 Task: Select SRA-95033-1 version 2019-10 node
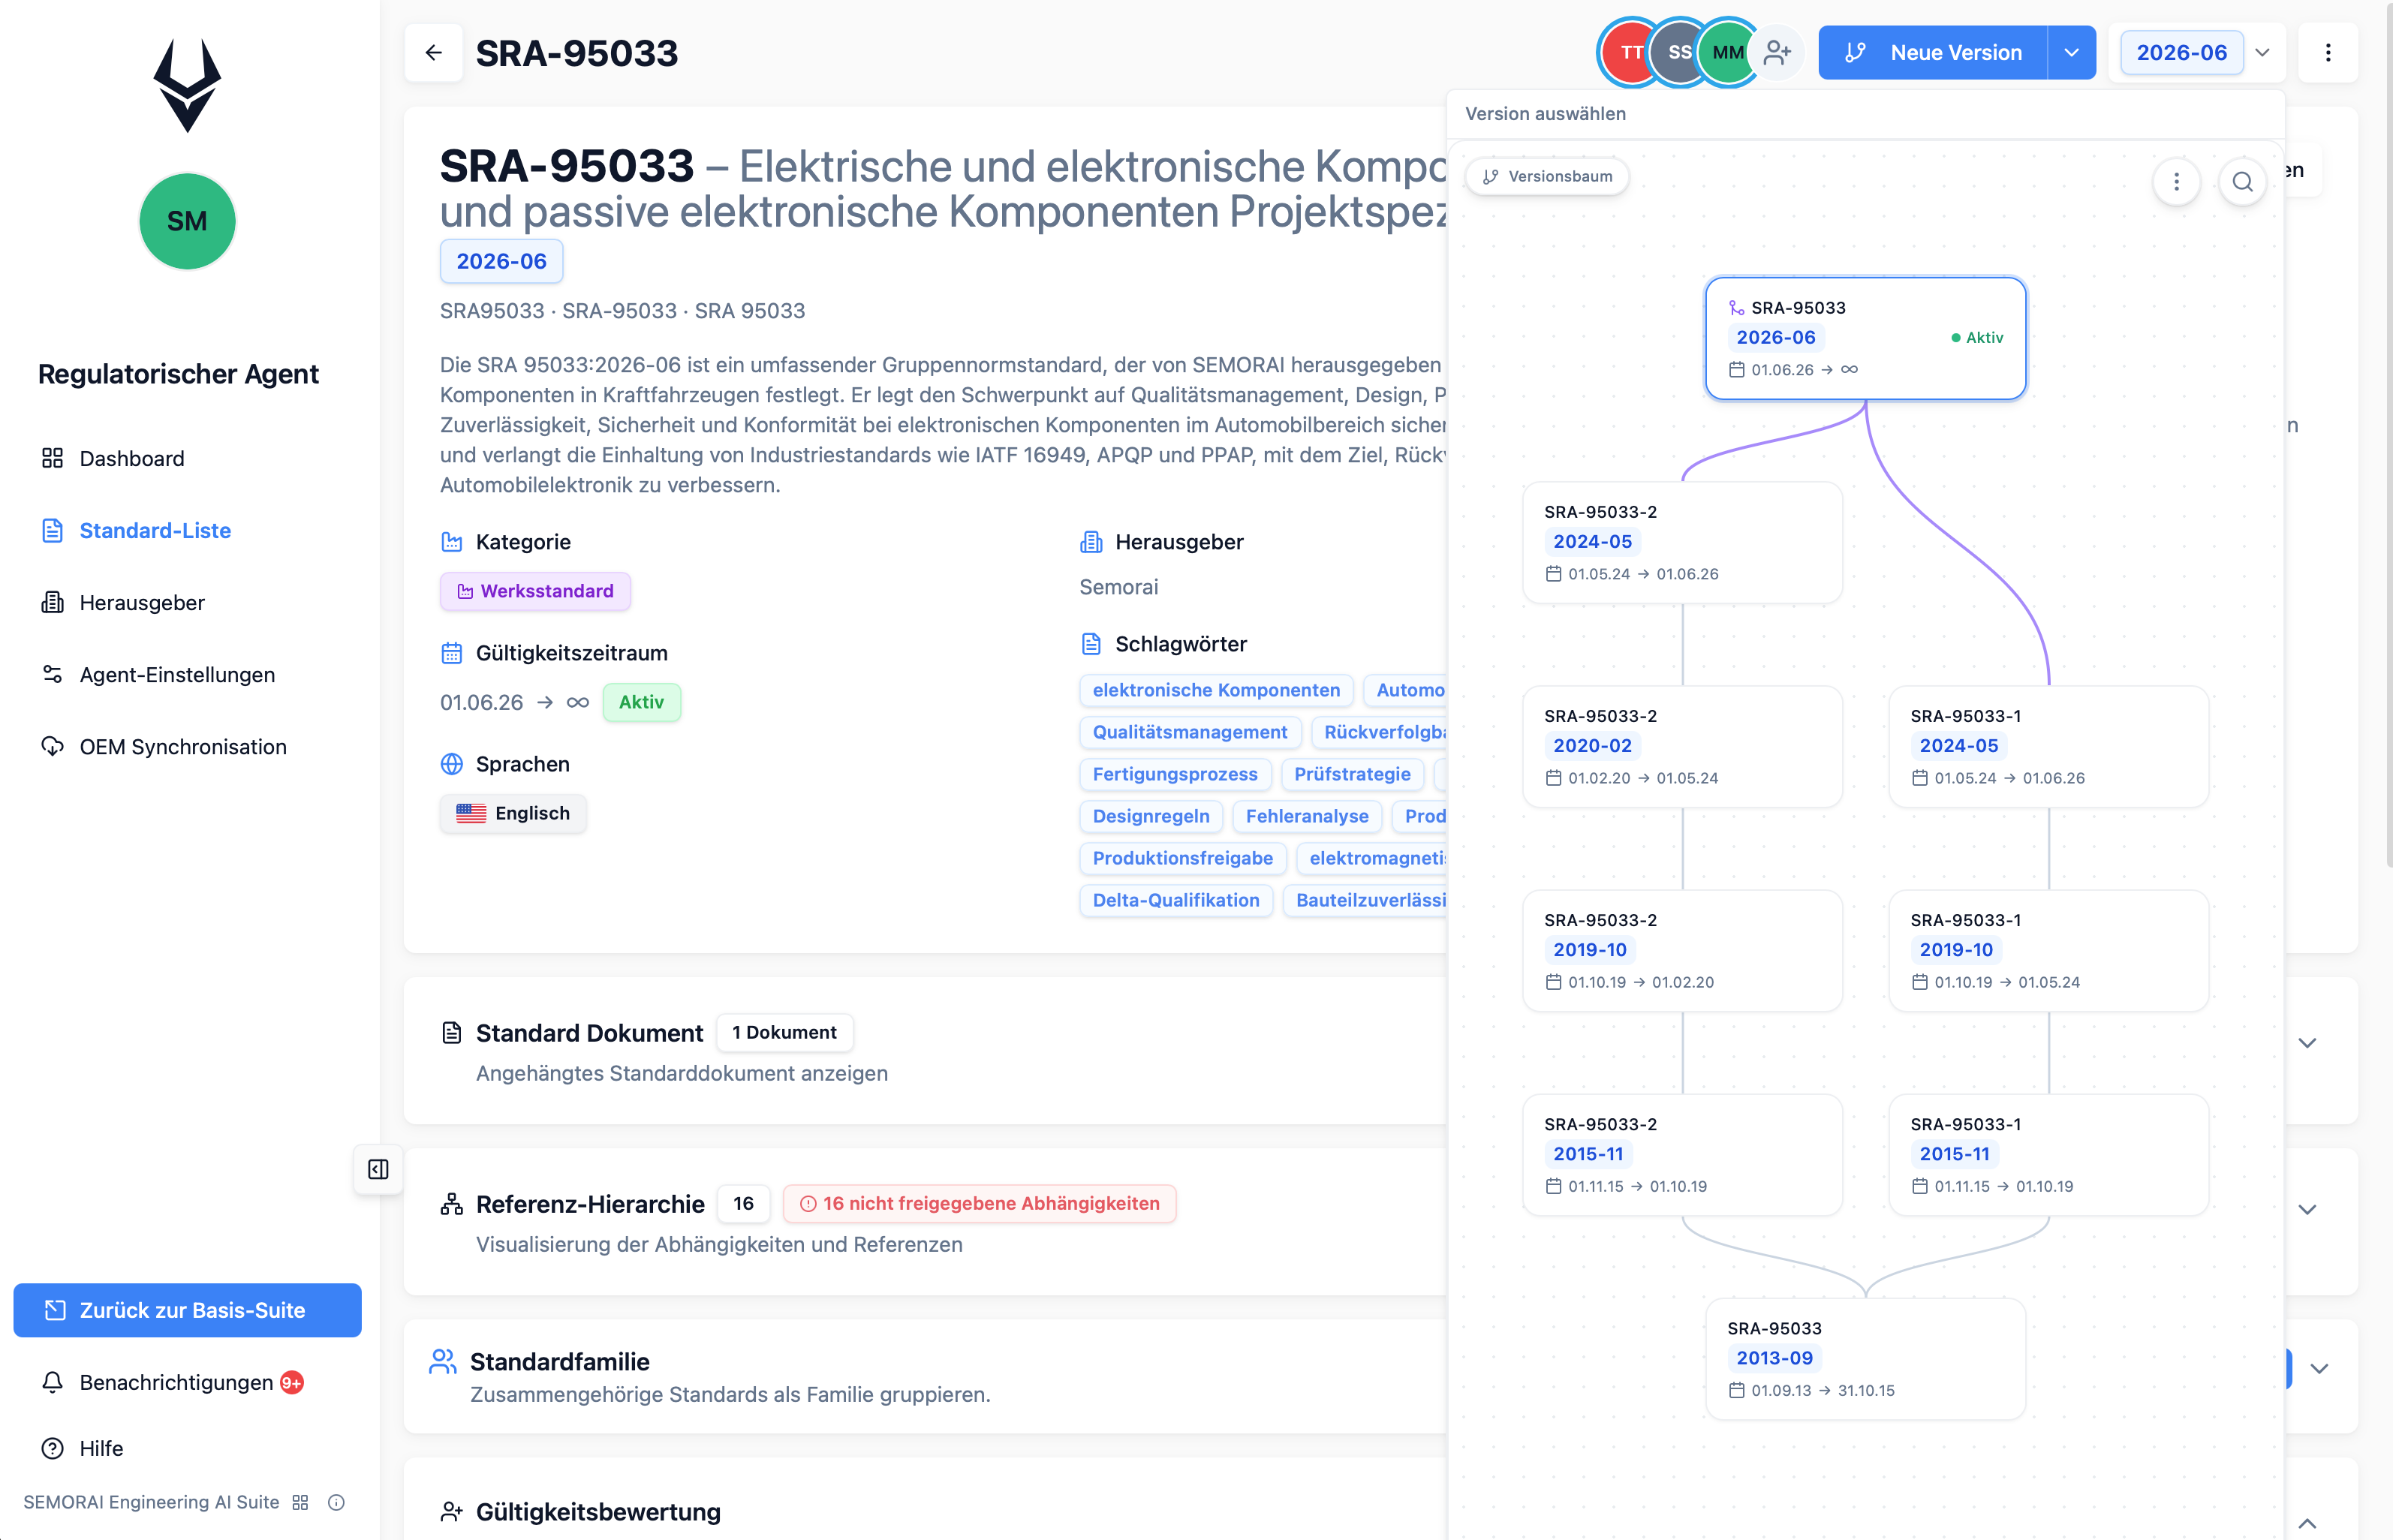[x=2048, y=950]
